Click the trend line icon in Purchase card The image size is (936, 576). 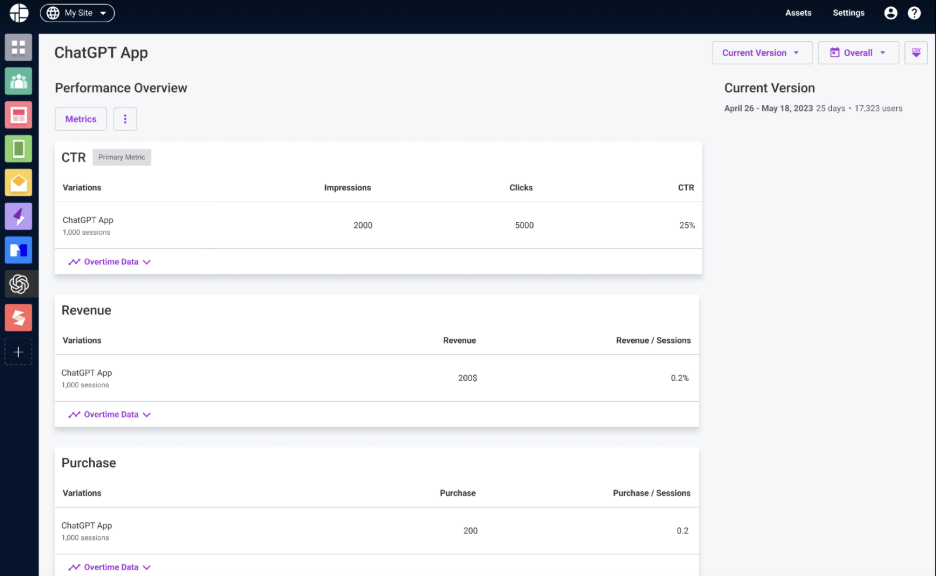pos(74,568)
